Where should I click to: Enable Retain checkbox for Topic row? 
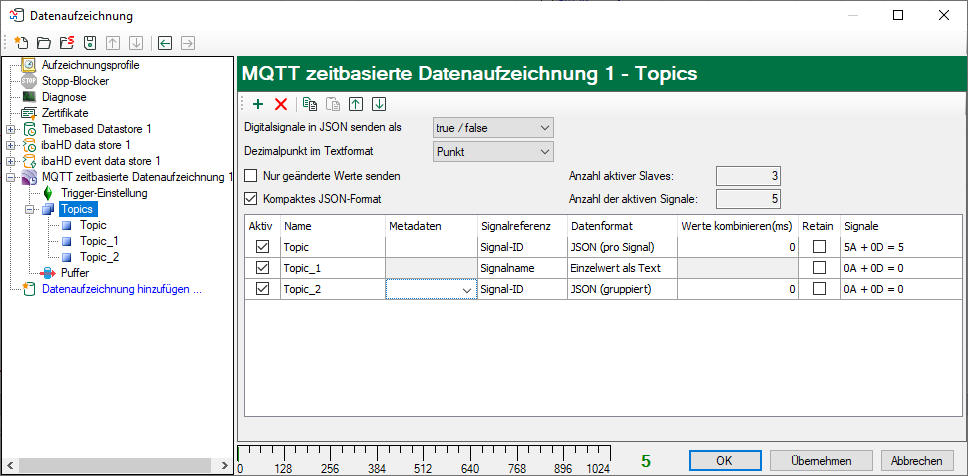(819, 247)
